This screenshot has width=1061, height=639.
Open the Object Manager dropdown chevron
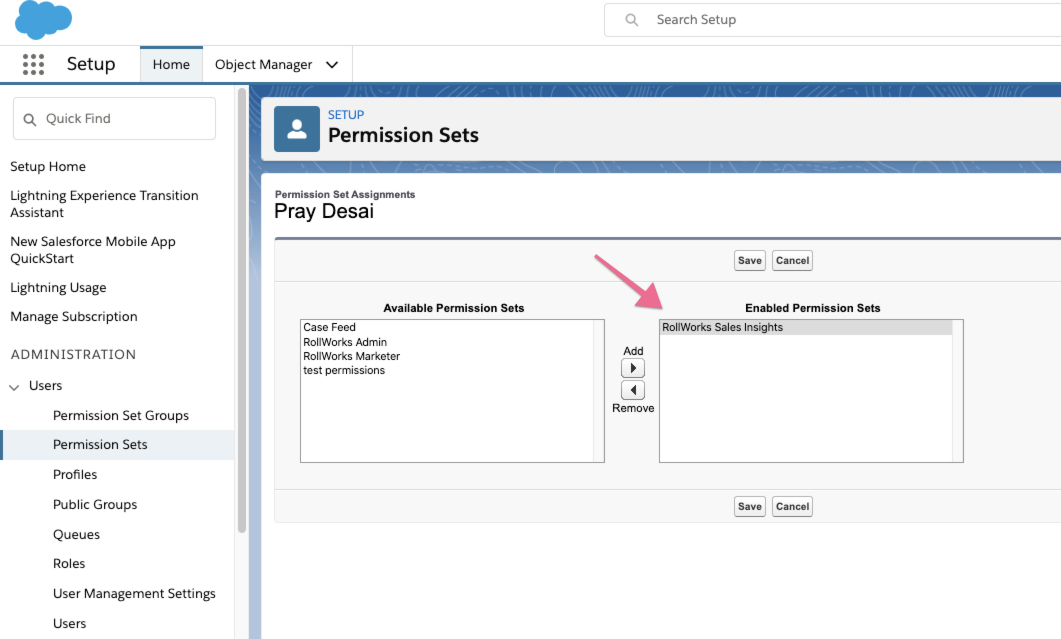[x=332, y=65]
